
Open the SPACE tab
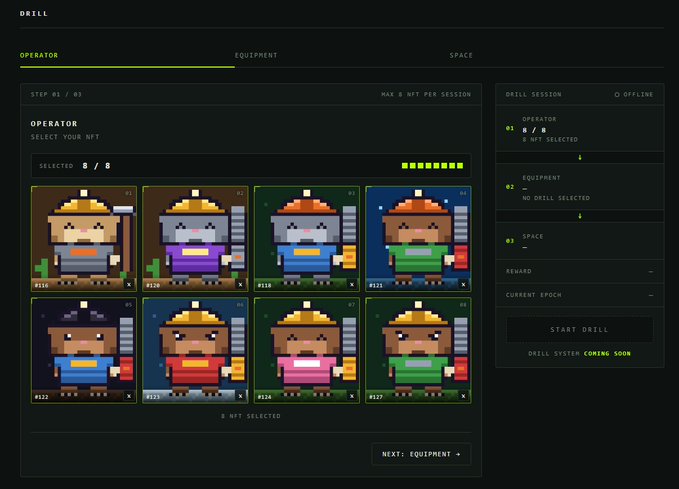pyautogui.click(x=461, y=55)
